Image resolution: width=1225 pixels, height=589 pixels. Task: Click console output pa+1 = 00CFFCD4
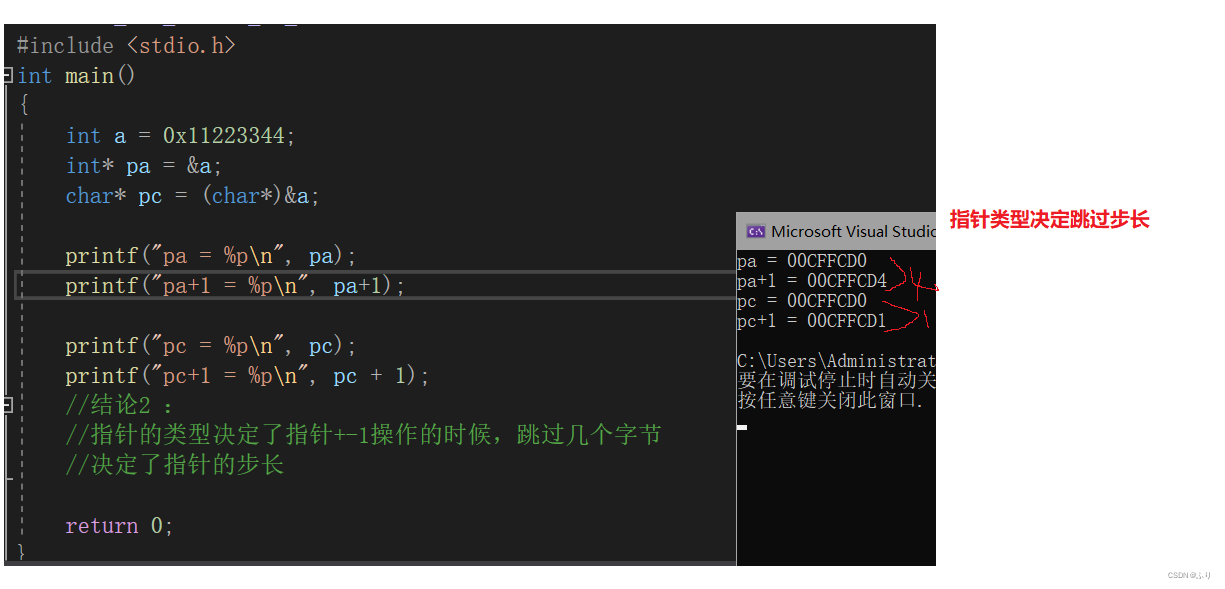coord(812,281)
